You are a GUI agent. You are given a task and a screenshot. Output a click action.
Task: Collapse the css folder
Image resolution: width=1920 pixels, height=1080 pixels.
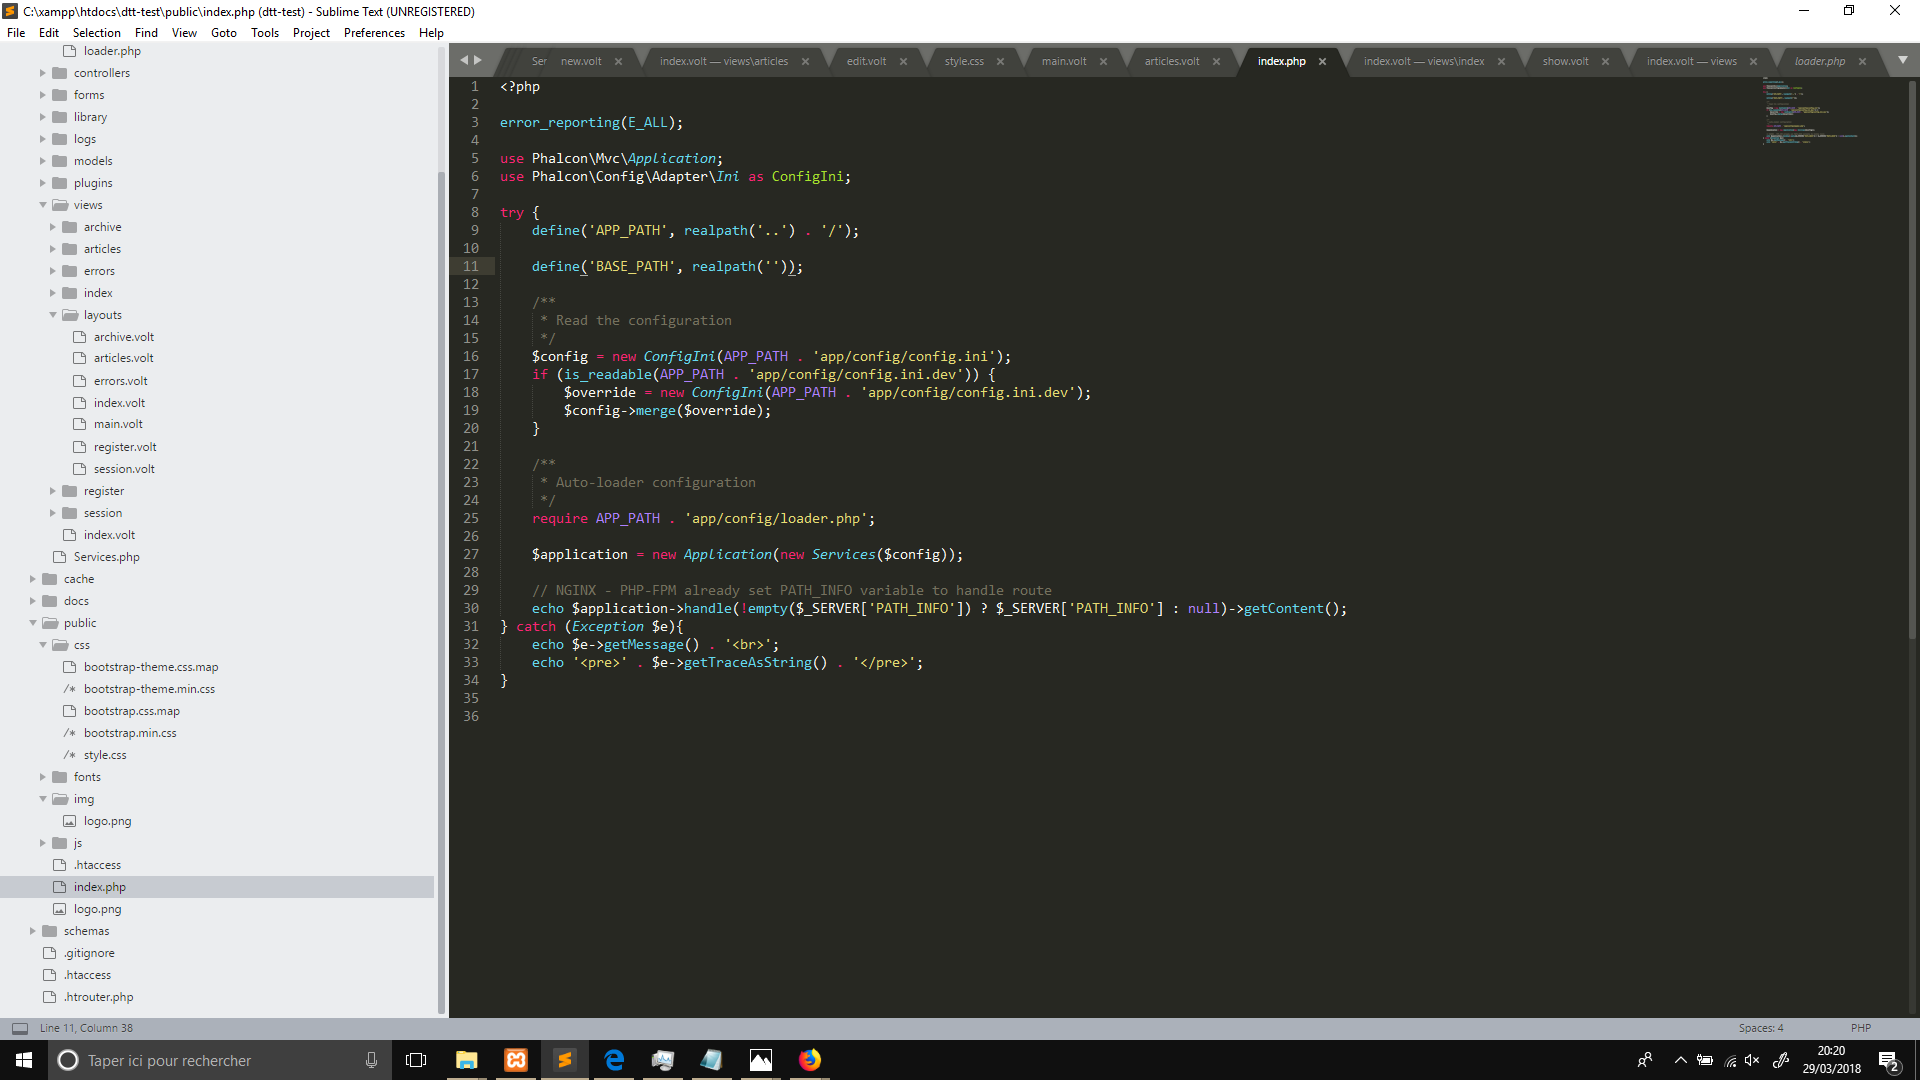[x=42, y=645]
